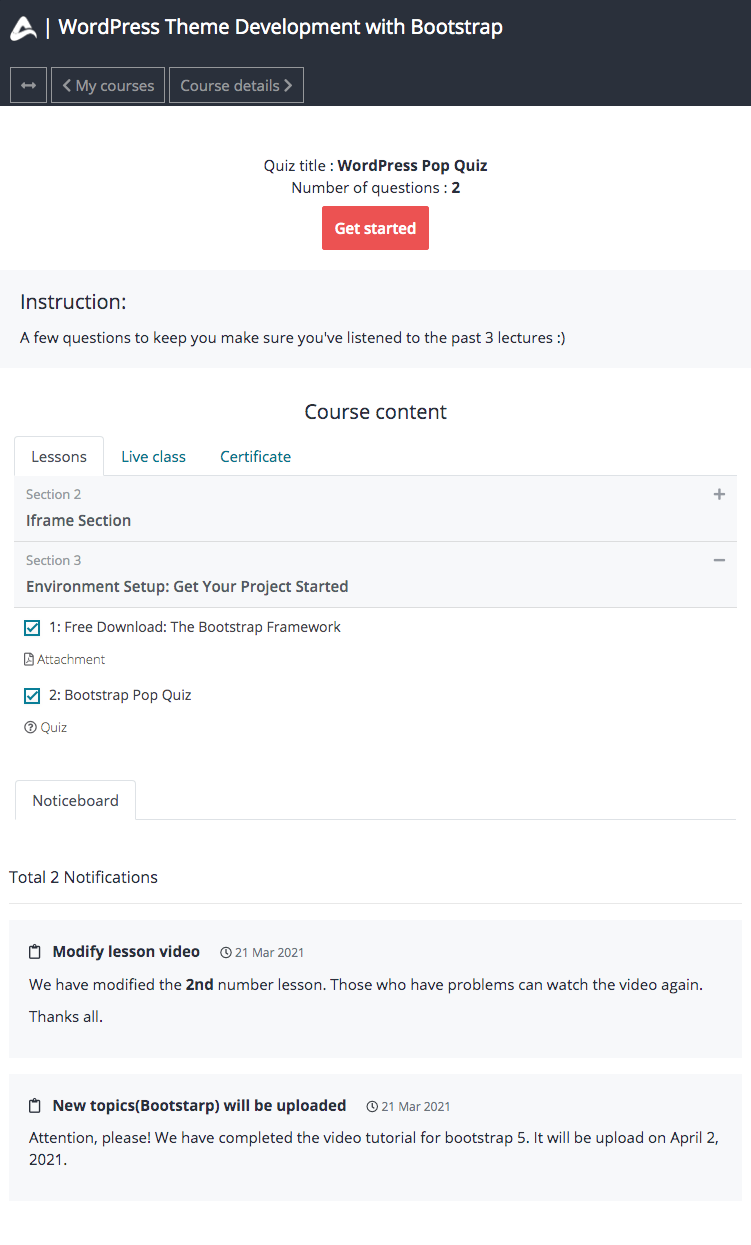Expand the Iframe Section with plus icon

coord(719,494)
